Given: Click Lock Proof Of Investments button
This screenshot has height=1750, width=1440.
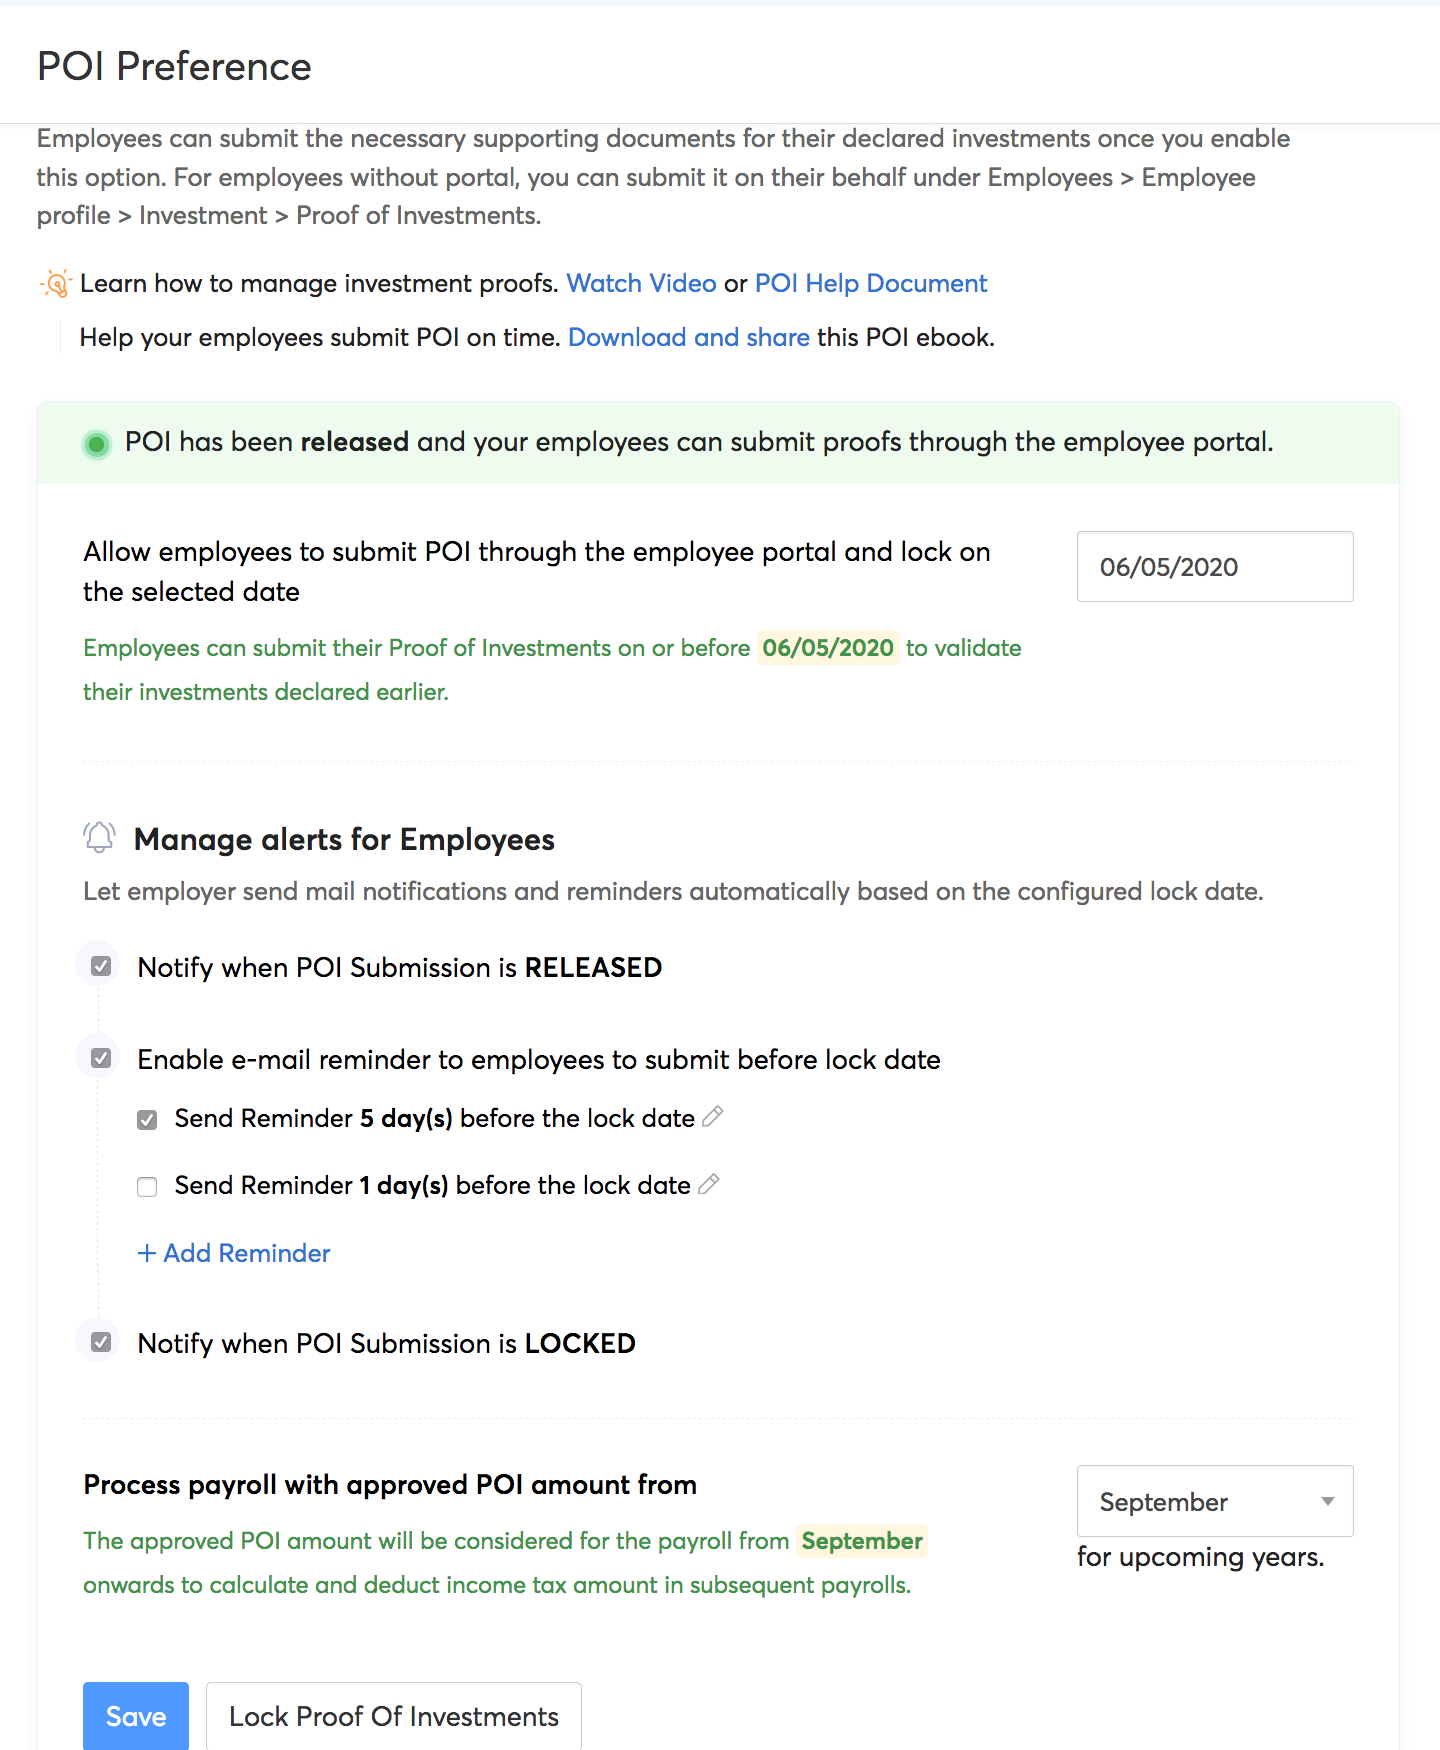Looking at the screenshot, I should pos(393,1716).
